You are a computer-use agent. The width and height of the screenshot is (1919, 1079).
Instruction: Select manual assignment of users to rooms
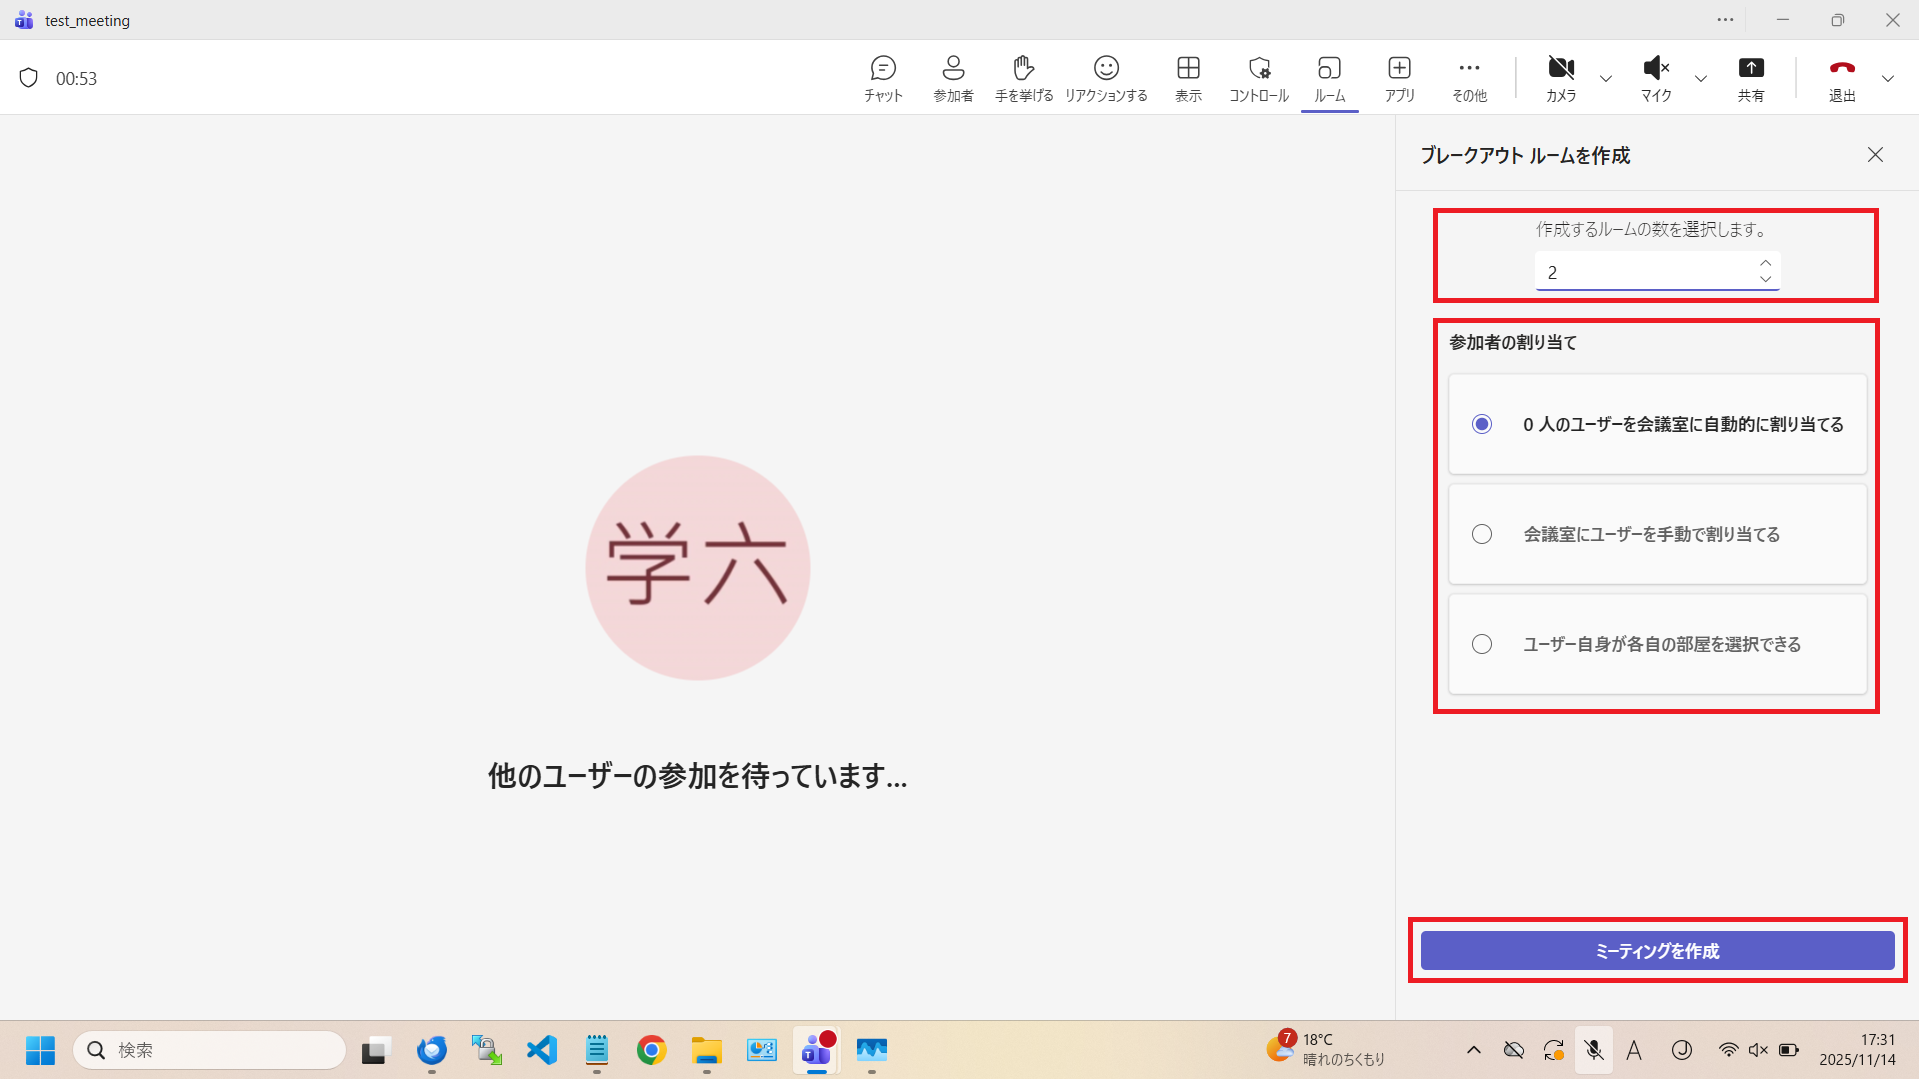coord(1482,534)
